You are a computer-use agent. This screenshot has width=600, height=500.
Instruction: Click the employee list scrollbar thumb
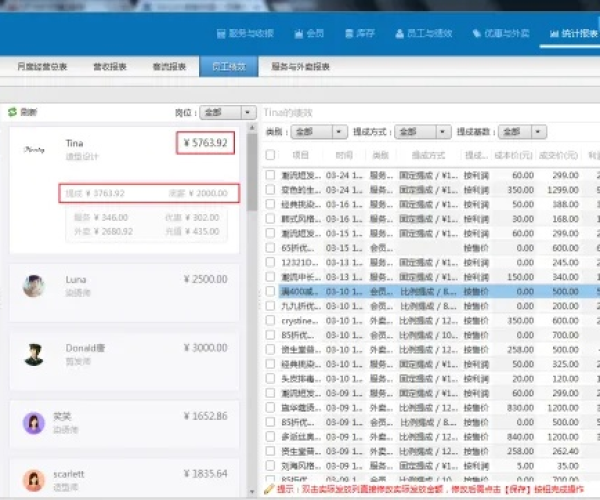click(252, 172)
